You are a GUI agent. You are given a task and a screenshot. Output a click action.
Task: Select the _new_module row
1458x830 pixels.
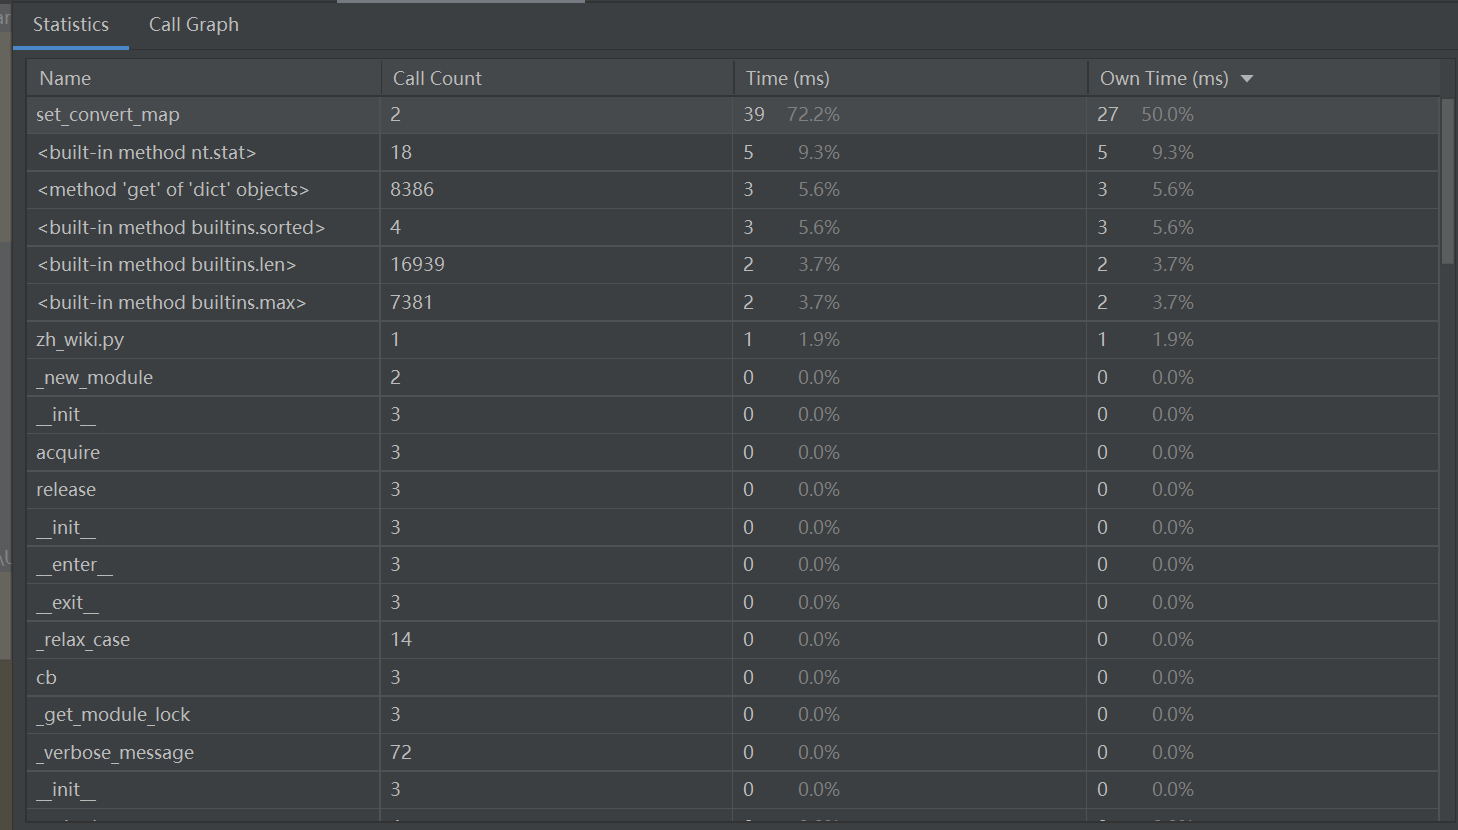click(95, 377)
